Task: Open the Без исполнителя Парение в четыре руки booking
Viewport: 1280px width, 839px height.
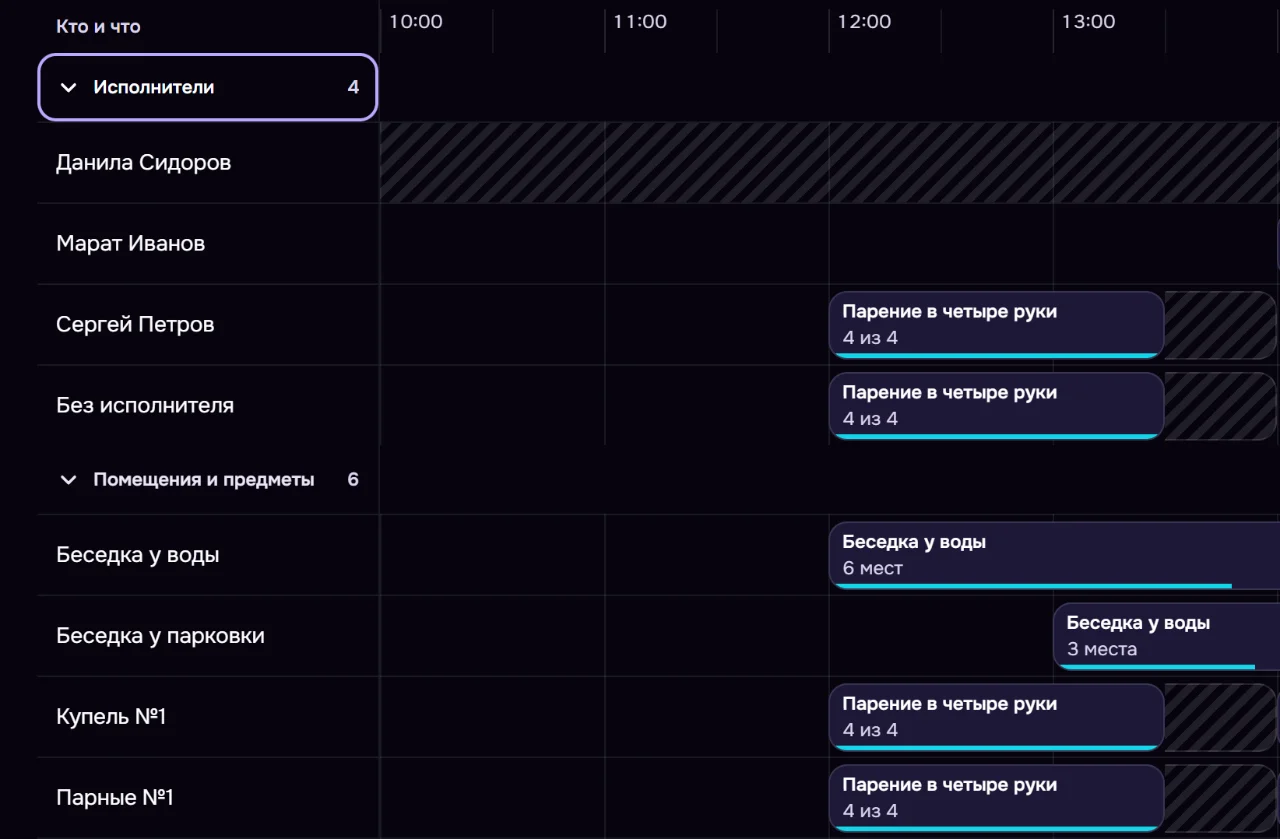Action: pyautogui.click(x=997, y=406)
